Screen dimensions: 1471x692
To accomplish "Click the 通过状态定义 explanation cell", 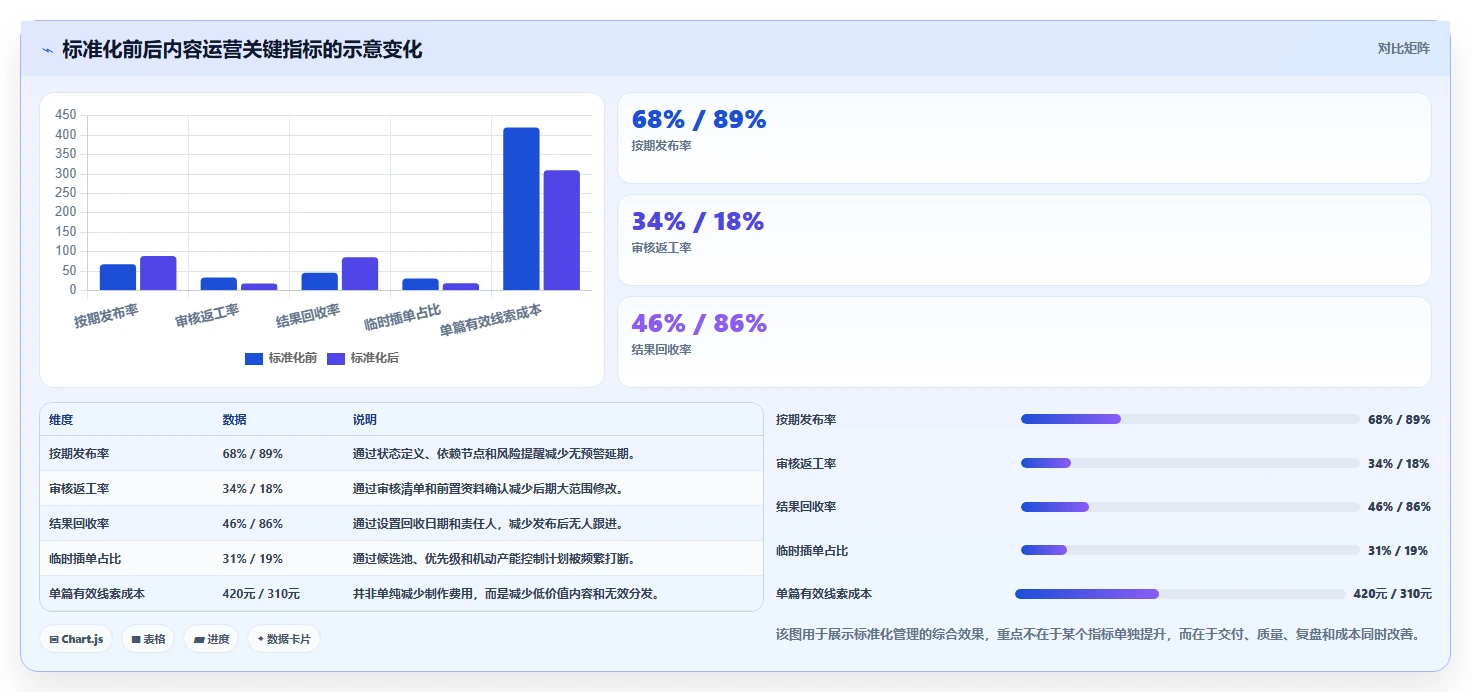I will [497, 454].
